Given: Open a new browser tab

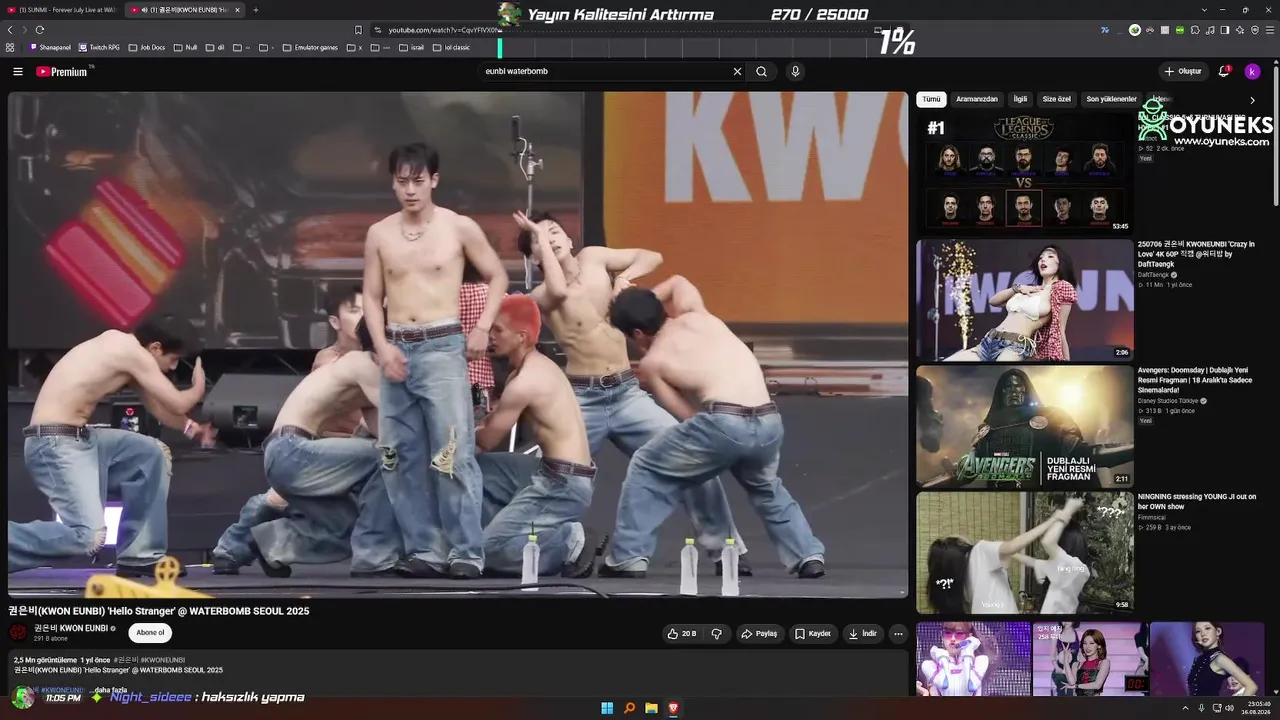Looking at the screenshot, I should 255,10.
